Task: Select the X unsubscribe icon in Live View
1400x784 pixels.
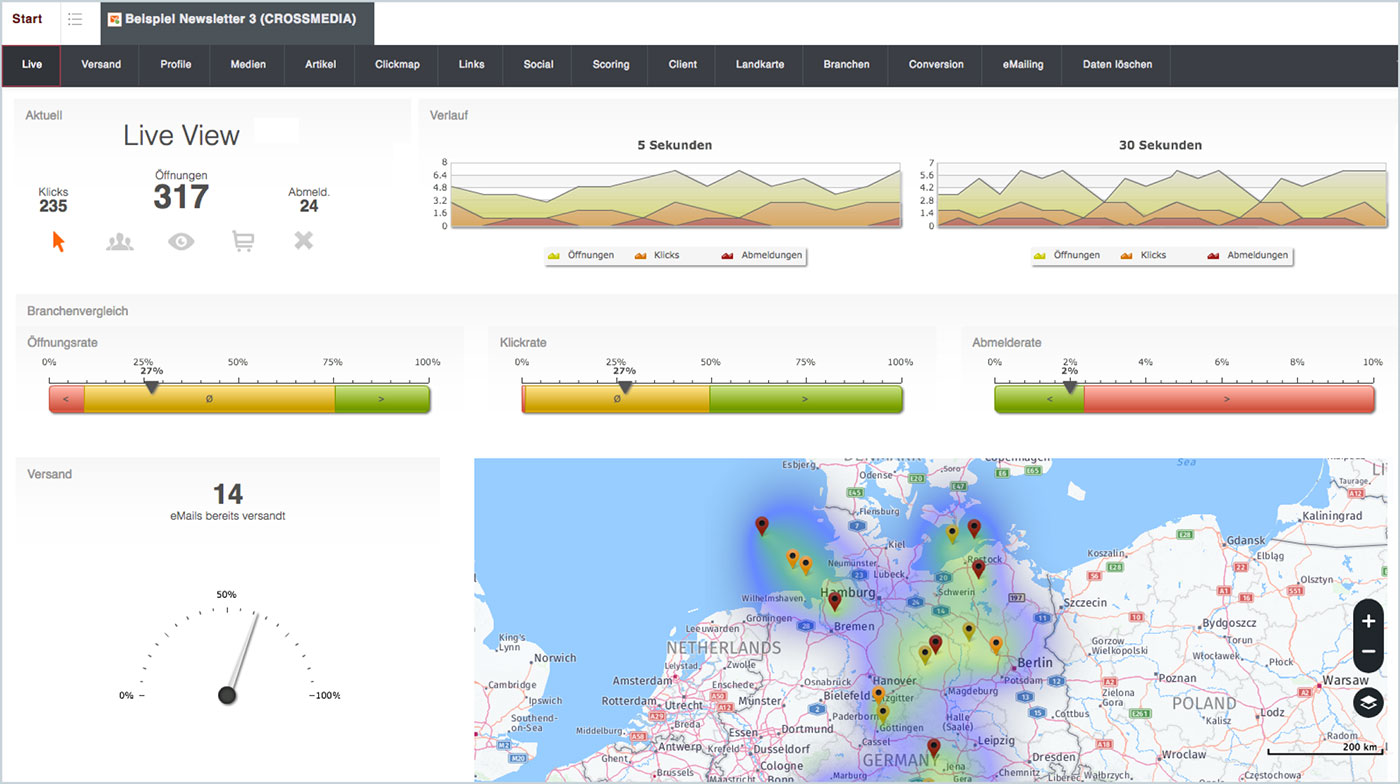Action: tap(304, 241)
